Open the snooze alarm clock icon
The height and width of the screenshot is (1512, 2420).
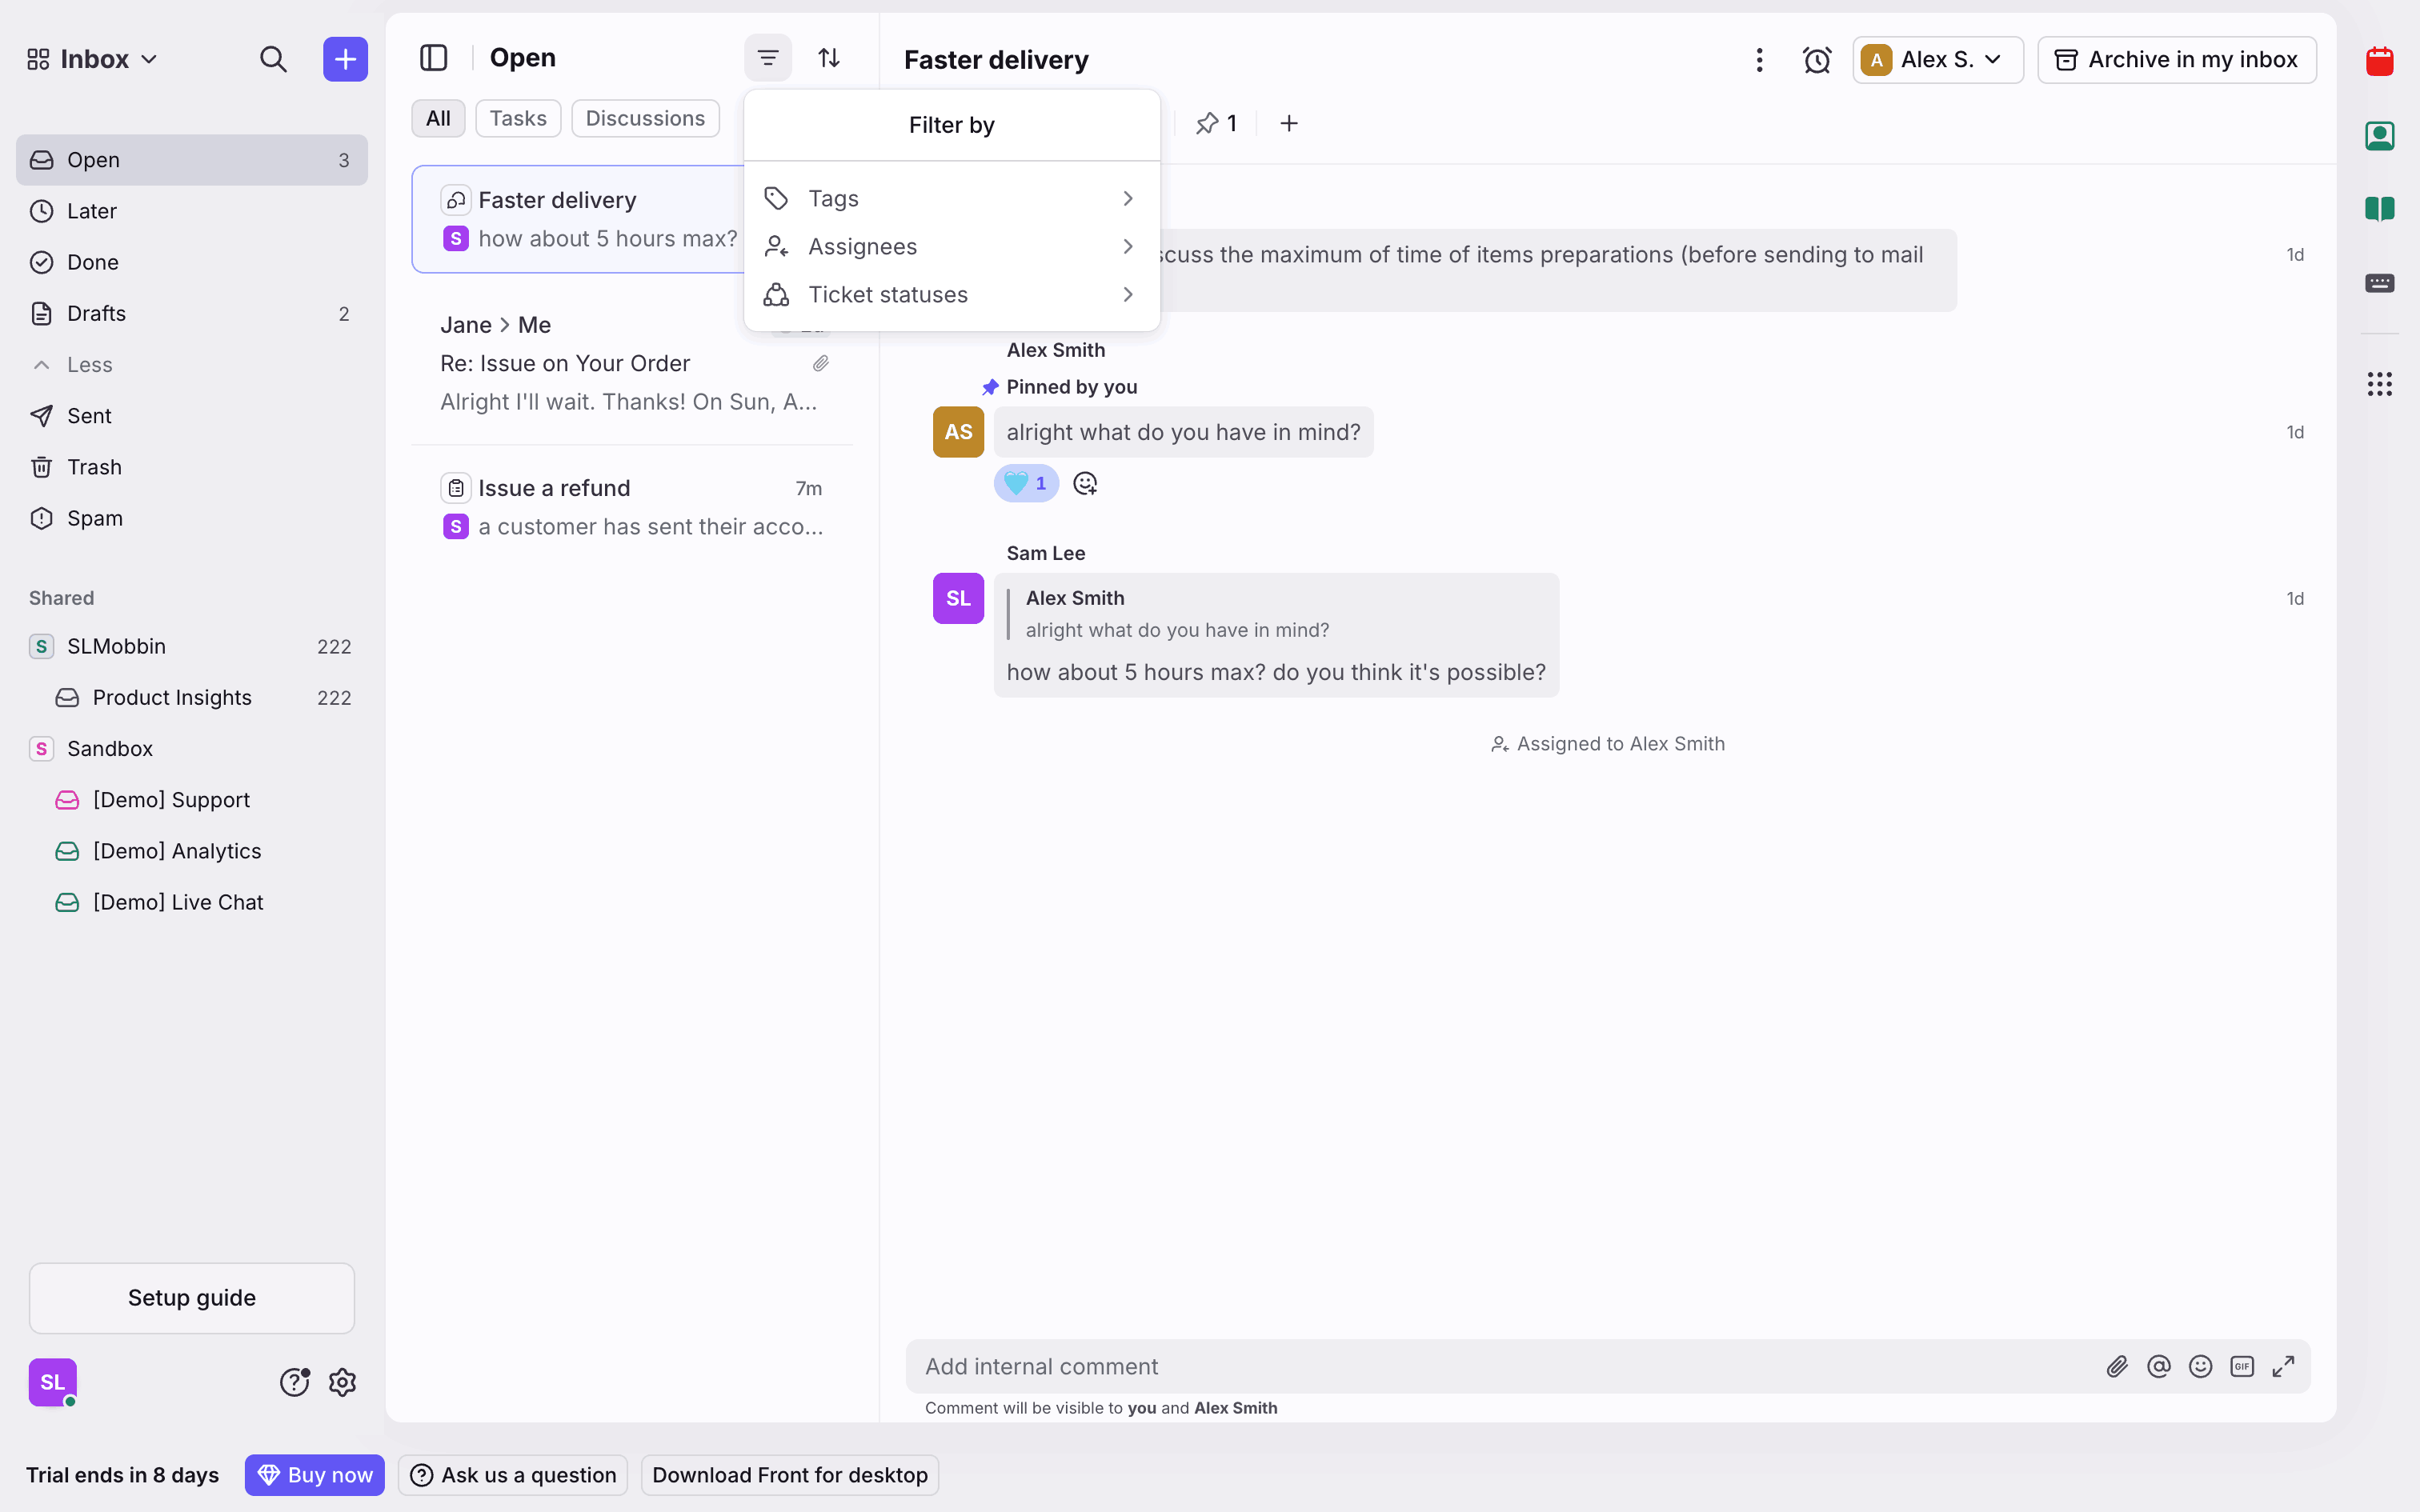click(1816, 60)
